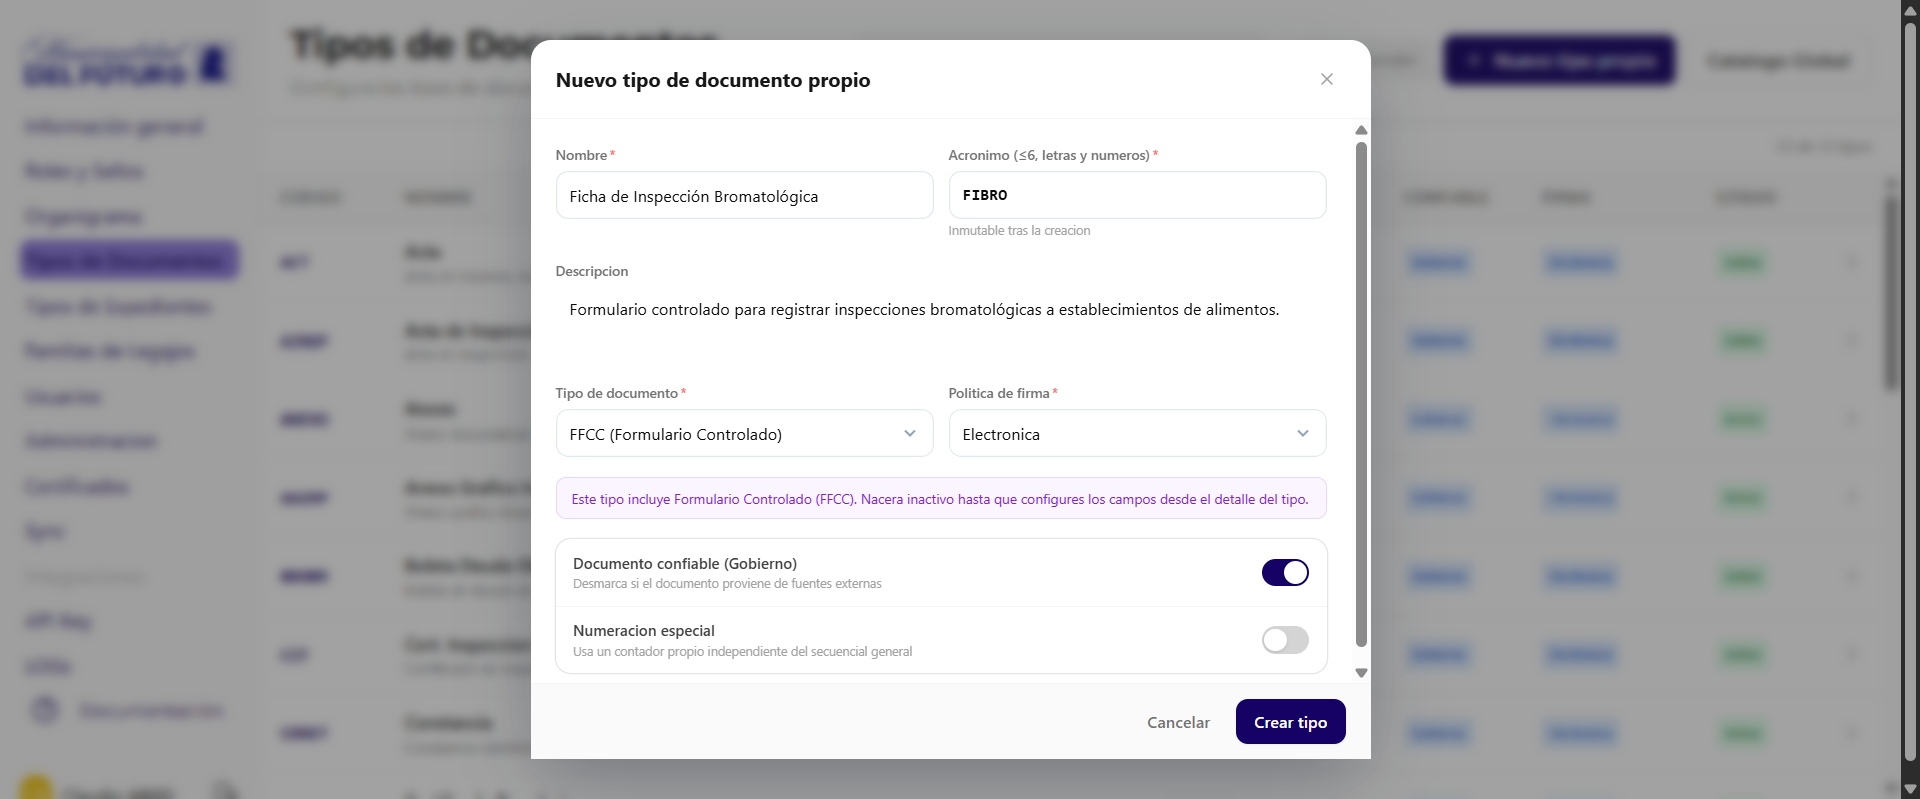Open the Tipo de documento dropdown

744,433
